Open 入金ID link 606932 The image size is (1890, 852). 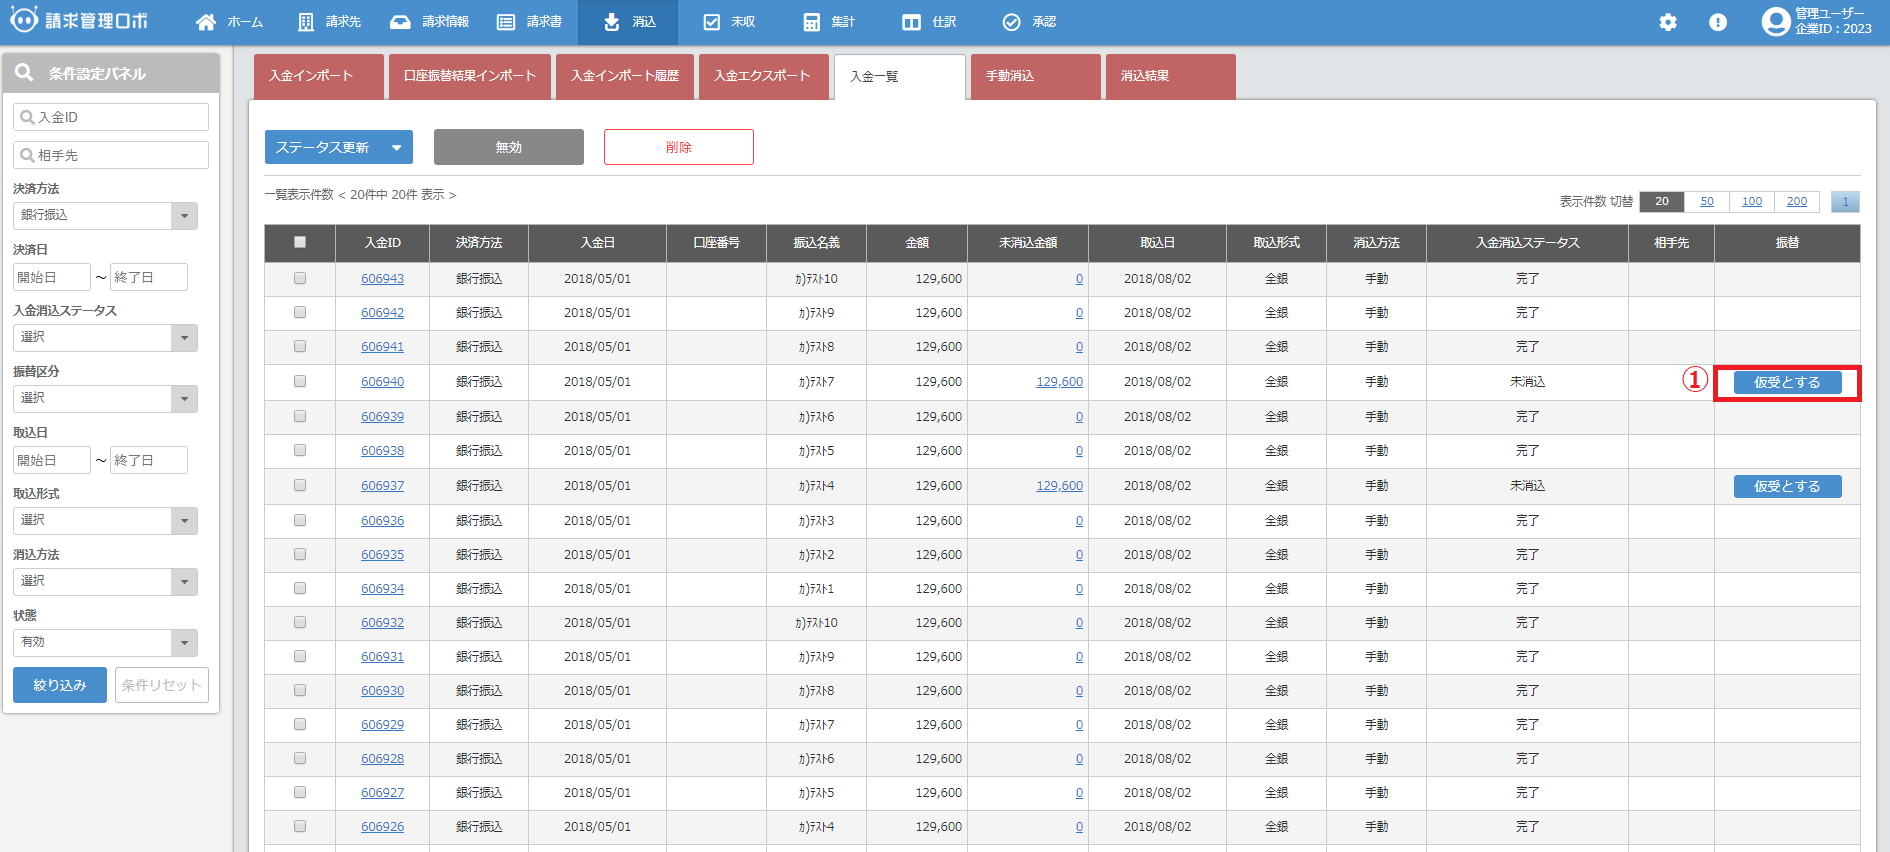tap(383, 623)
